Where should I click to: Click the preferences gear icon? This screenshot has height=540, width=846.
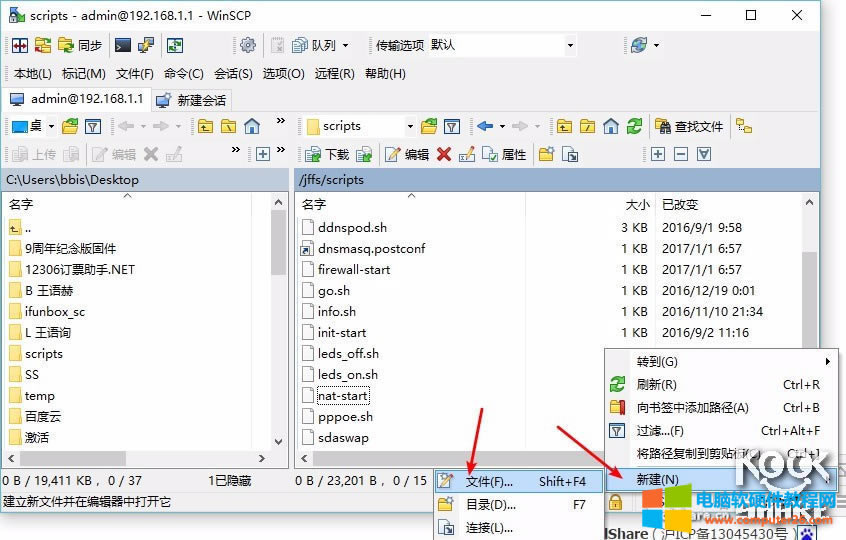(248, 45)
